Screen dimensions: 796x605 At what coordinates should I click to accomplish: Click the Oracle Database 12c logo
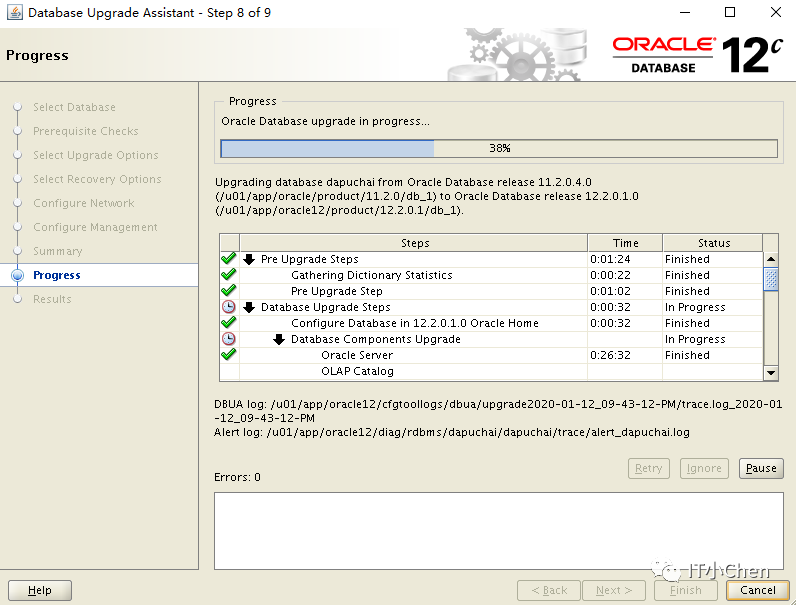[697, 54]
